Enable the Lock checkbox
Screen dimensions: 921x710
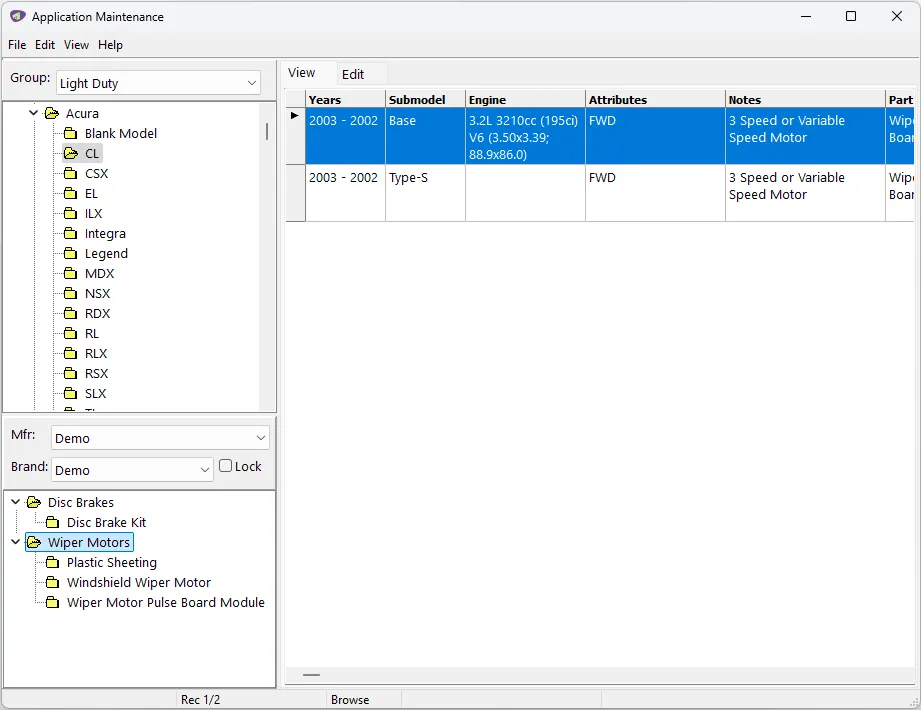tap(226, 466)
